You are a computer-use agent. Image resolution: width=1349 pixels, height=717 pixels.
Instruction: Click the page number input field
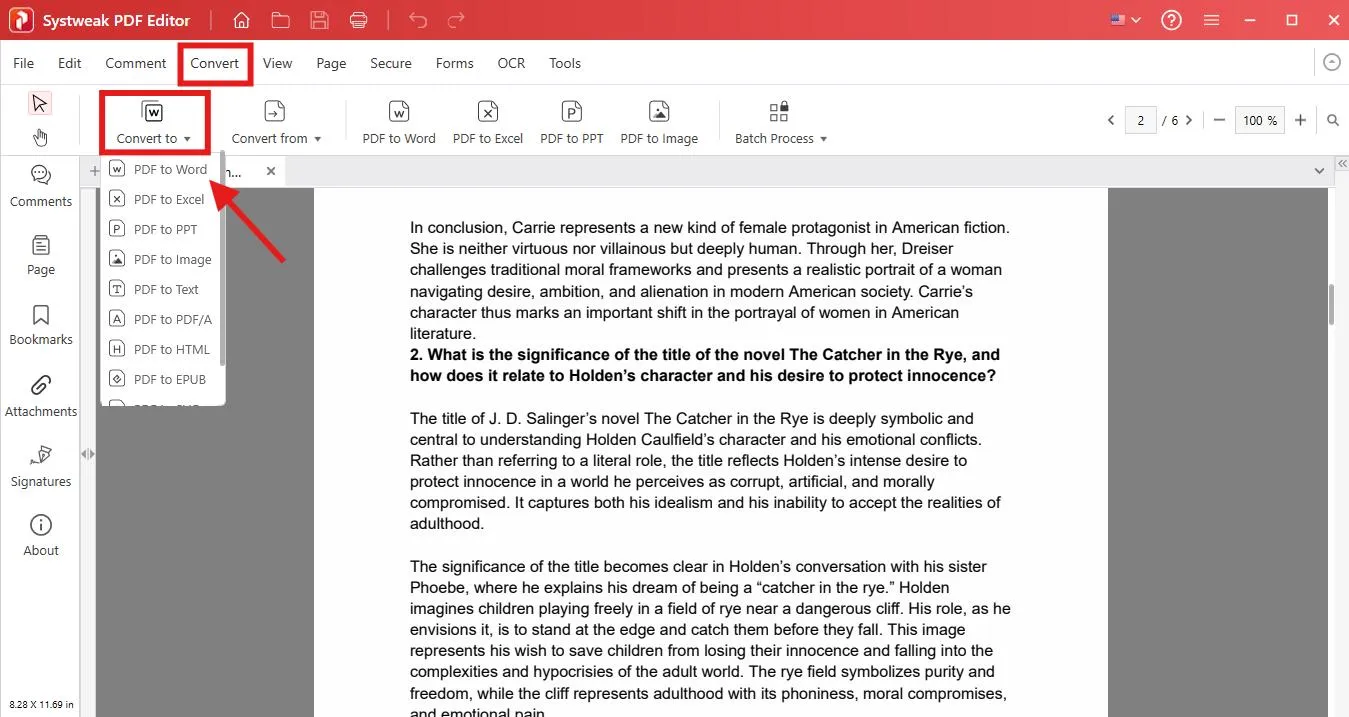click(x=1140, y=120)
